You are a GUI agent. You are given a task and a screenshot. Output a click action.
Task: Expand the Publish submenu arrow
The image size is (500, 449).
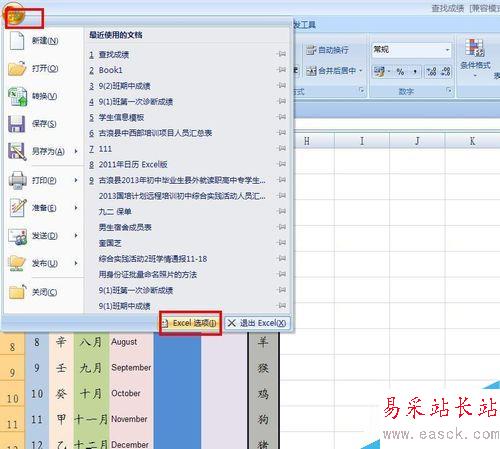coord(76,263)
